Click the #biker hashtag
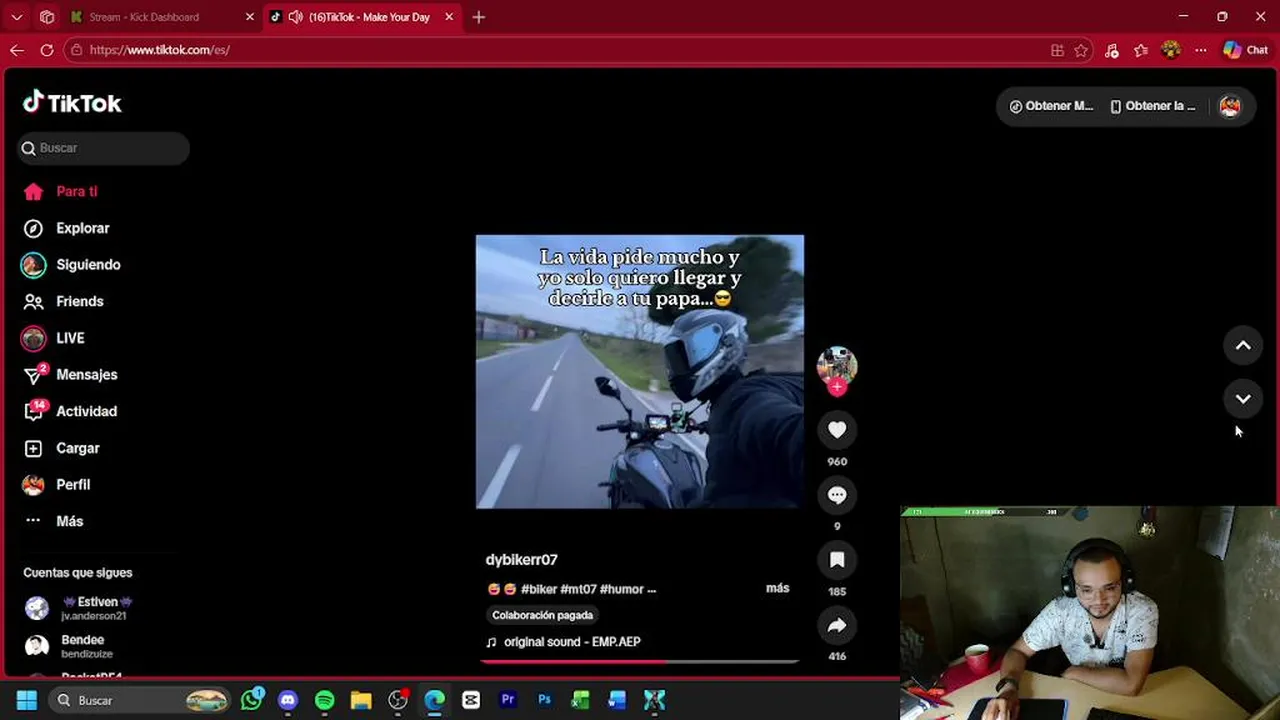1280x720 pixels. (539, 589)
